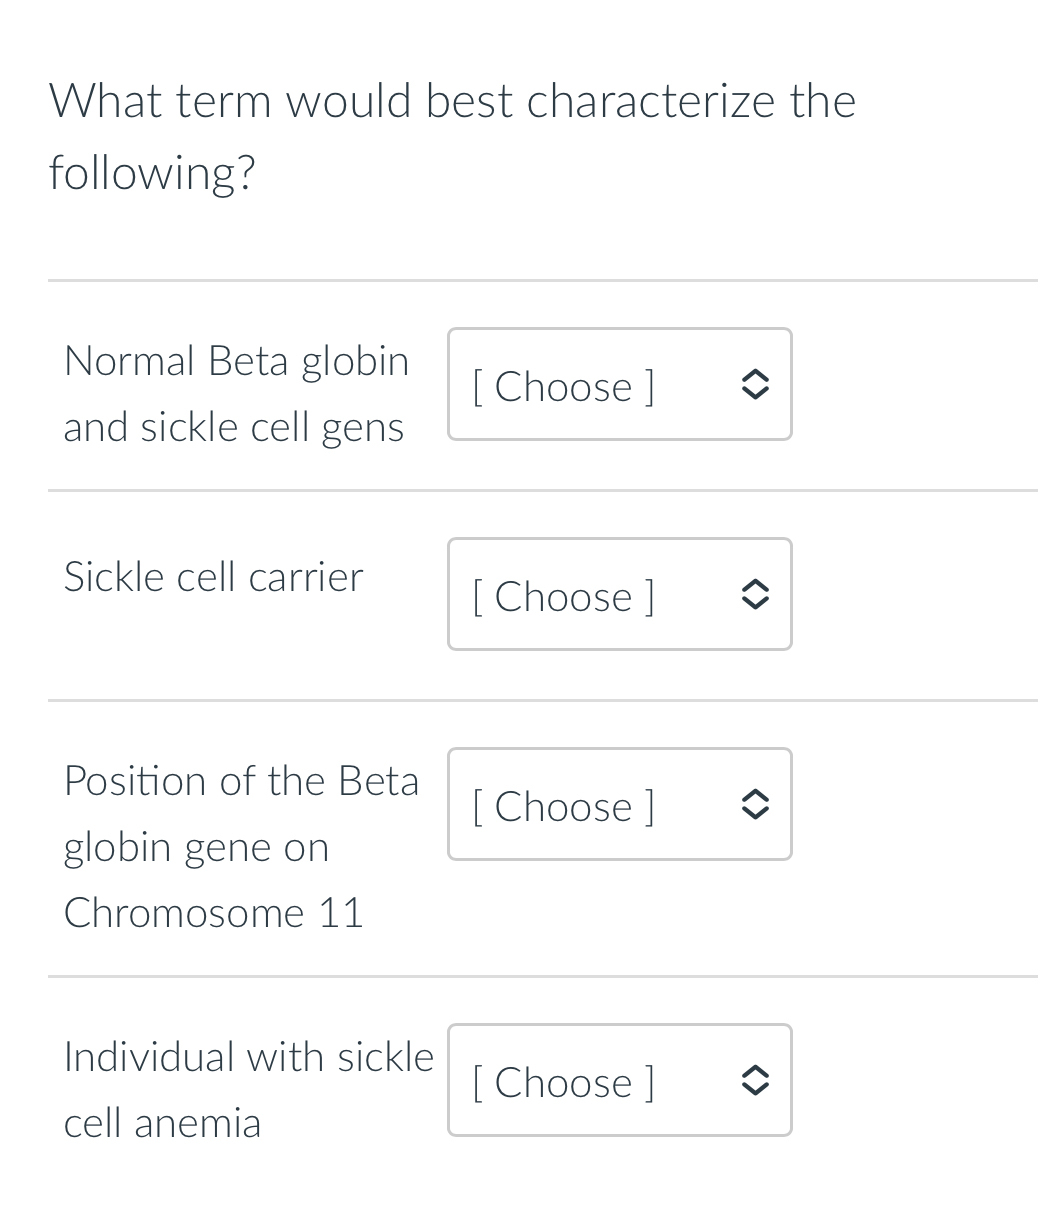Click the up arrow of the third dropdown chevron

pos(756,795)
